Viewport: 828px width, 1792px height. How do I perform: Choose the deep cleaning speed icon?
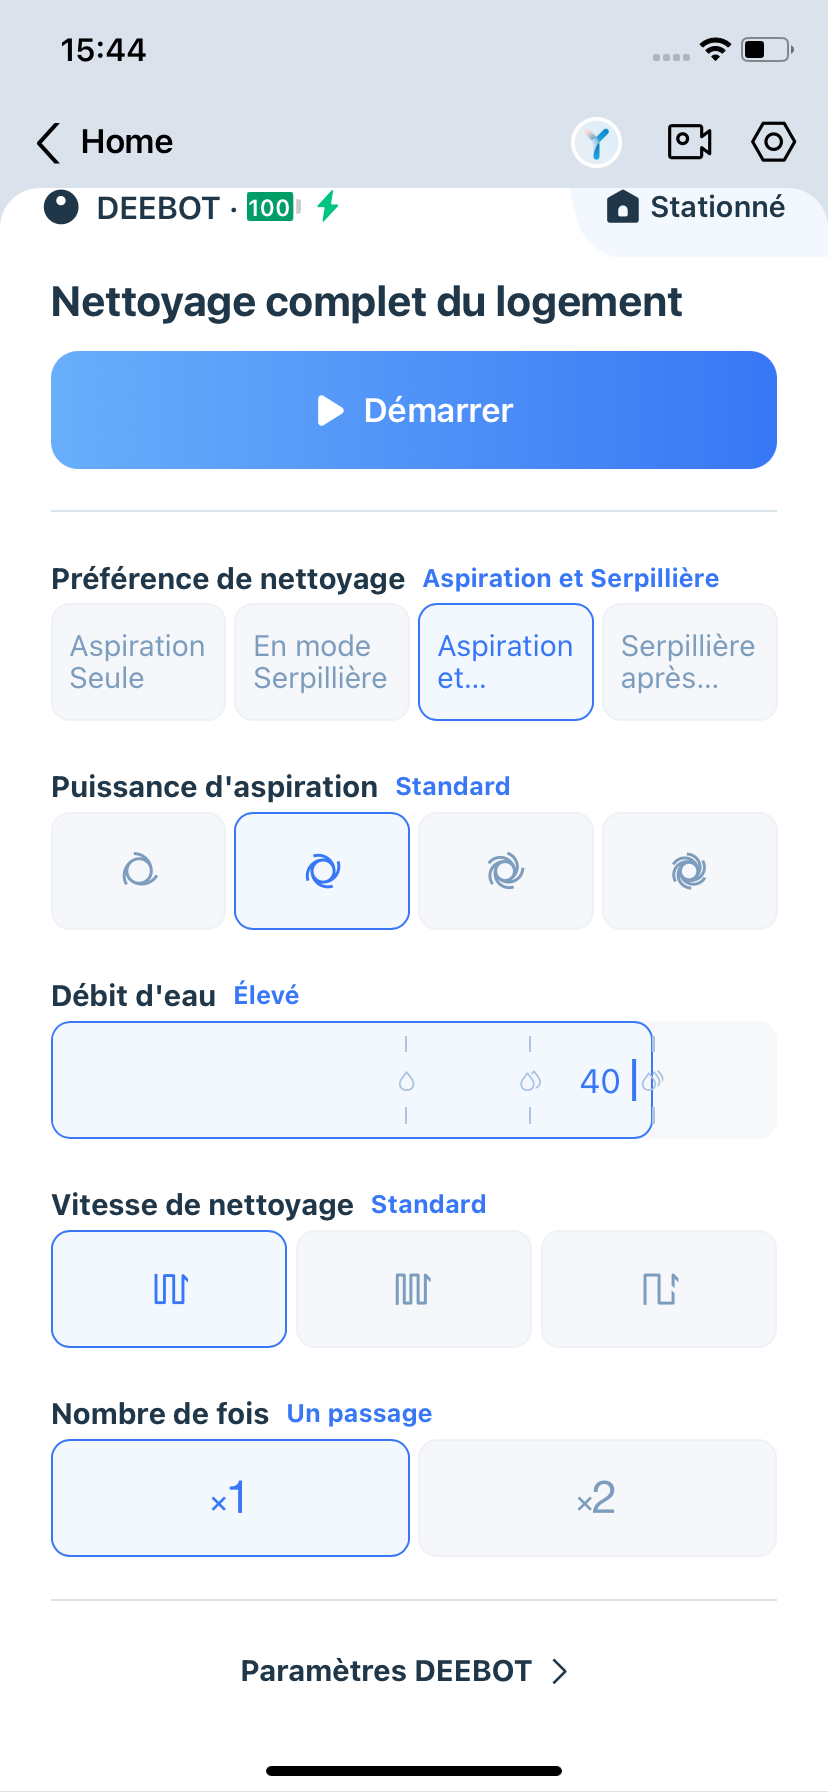[413, 1289]
